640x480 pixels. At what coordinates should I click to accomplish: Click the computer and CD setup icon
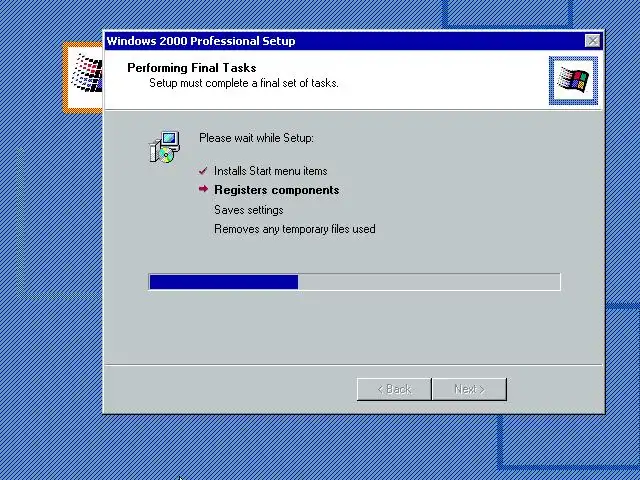[164, 147]
